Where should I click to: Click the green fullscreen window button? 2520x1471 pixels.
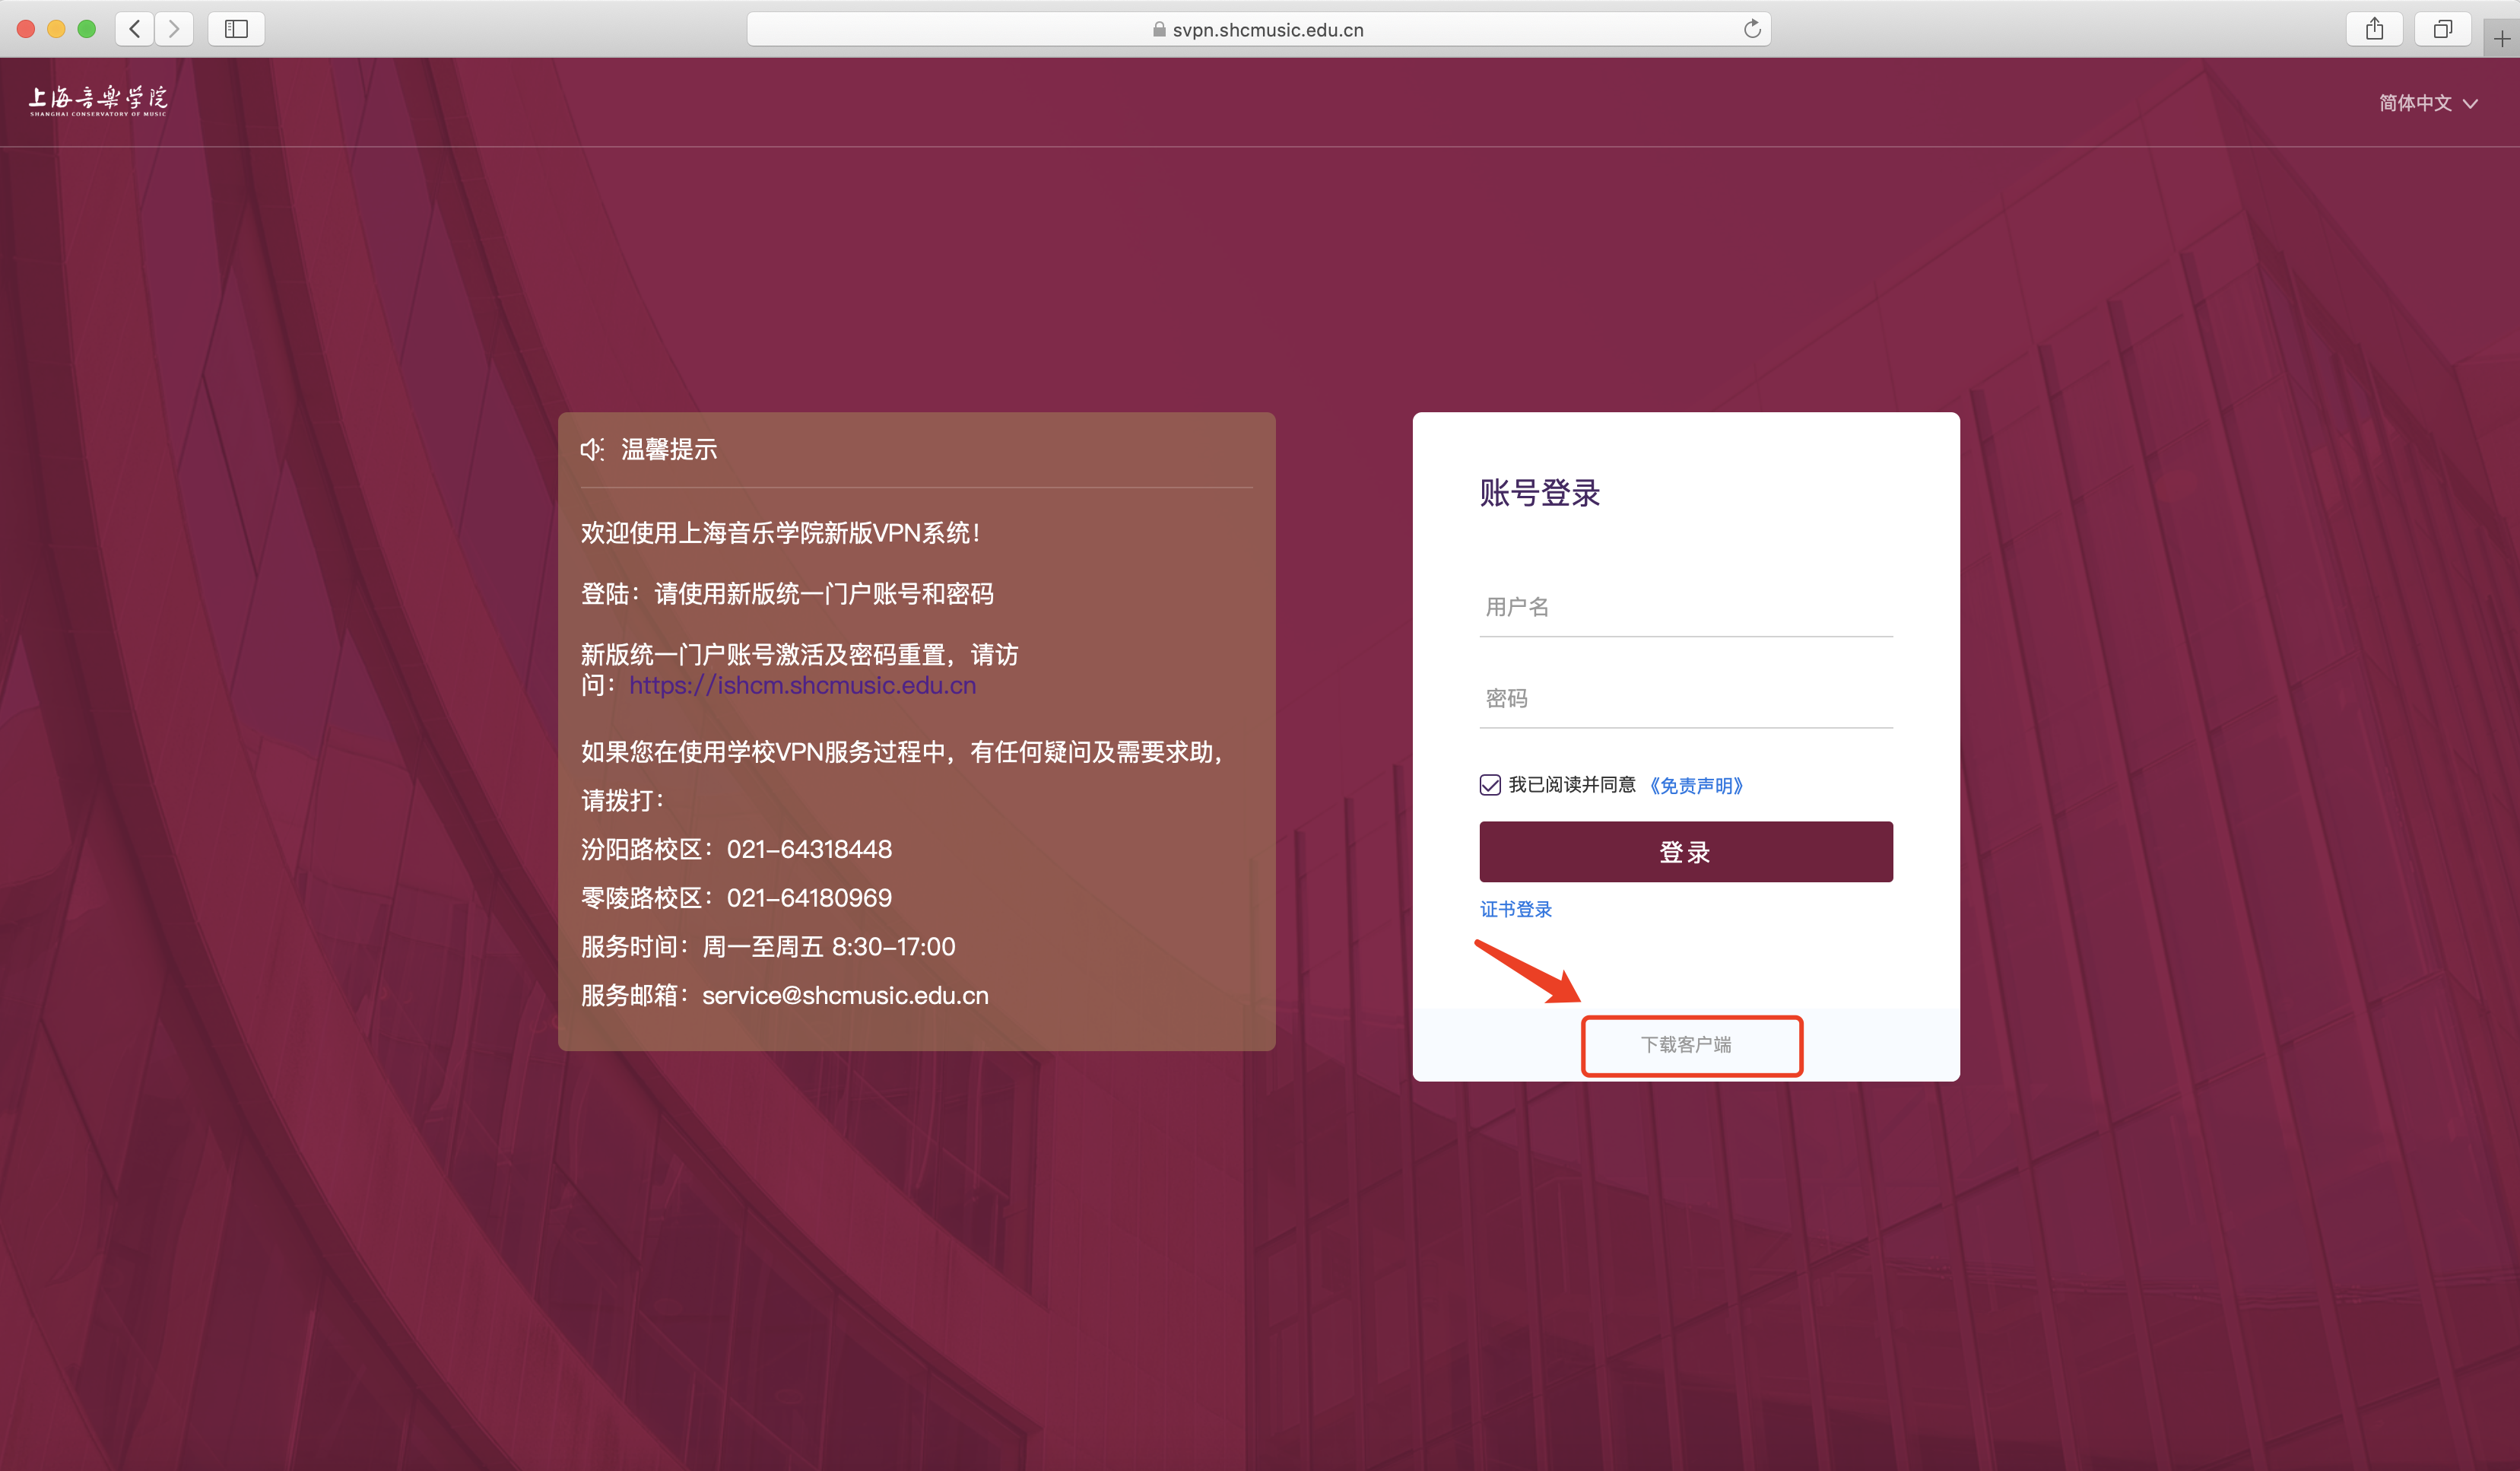(x=87, y=29)
